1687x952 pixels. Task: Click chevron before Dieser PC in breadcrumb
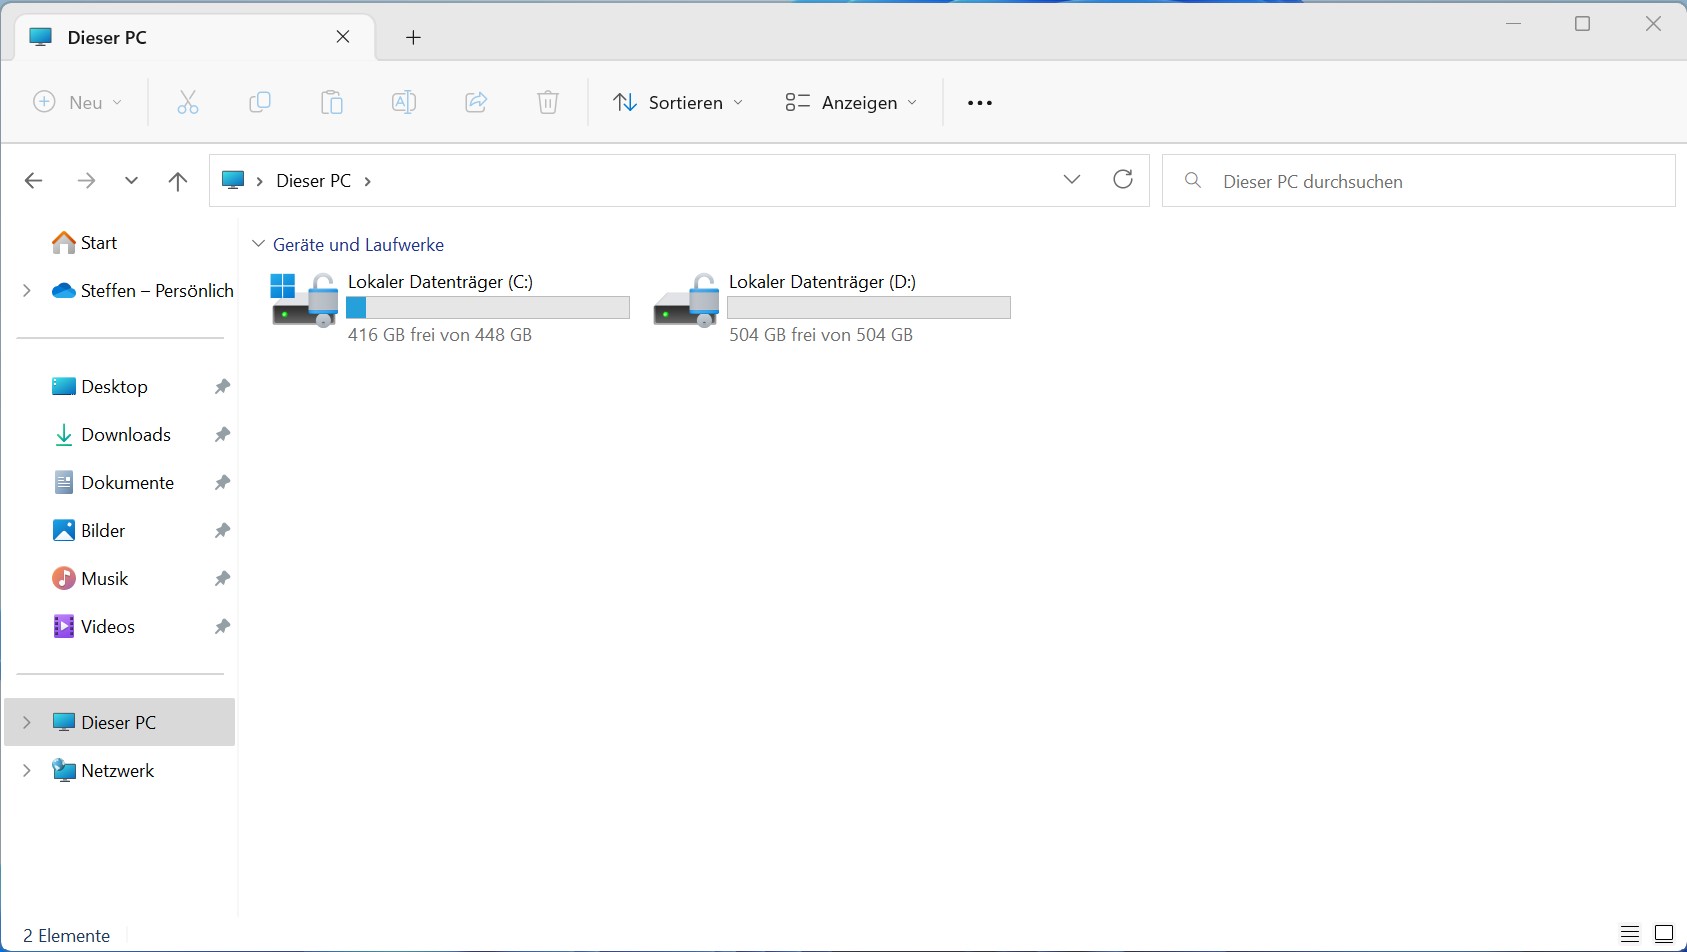[260, 181]
